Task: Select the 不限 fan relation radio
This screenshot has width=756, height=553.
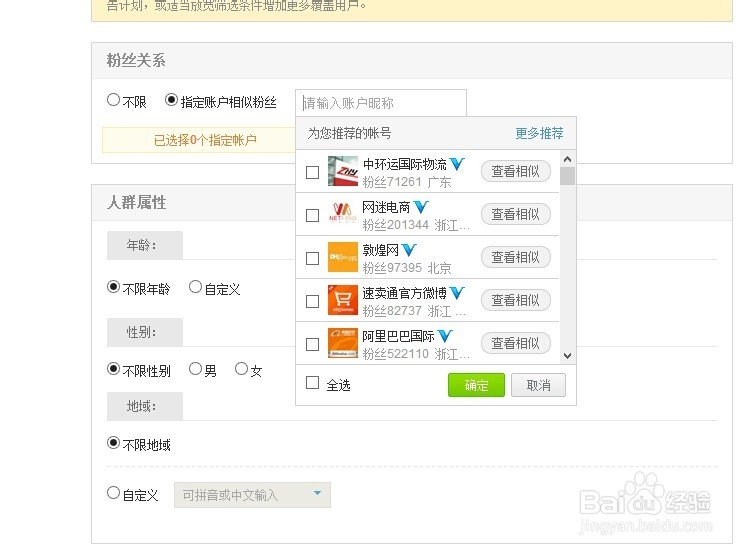Action: (113, 100)
